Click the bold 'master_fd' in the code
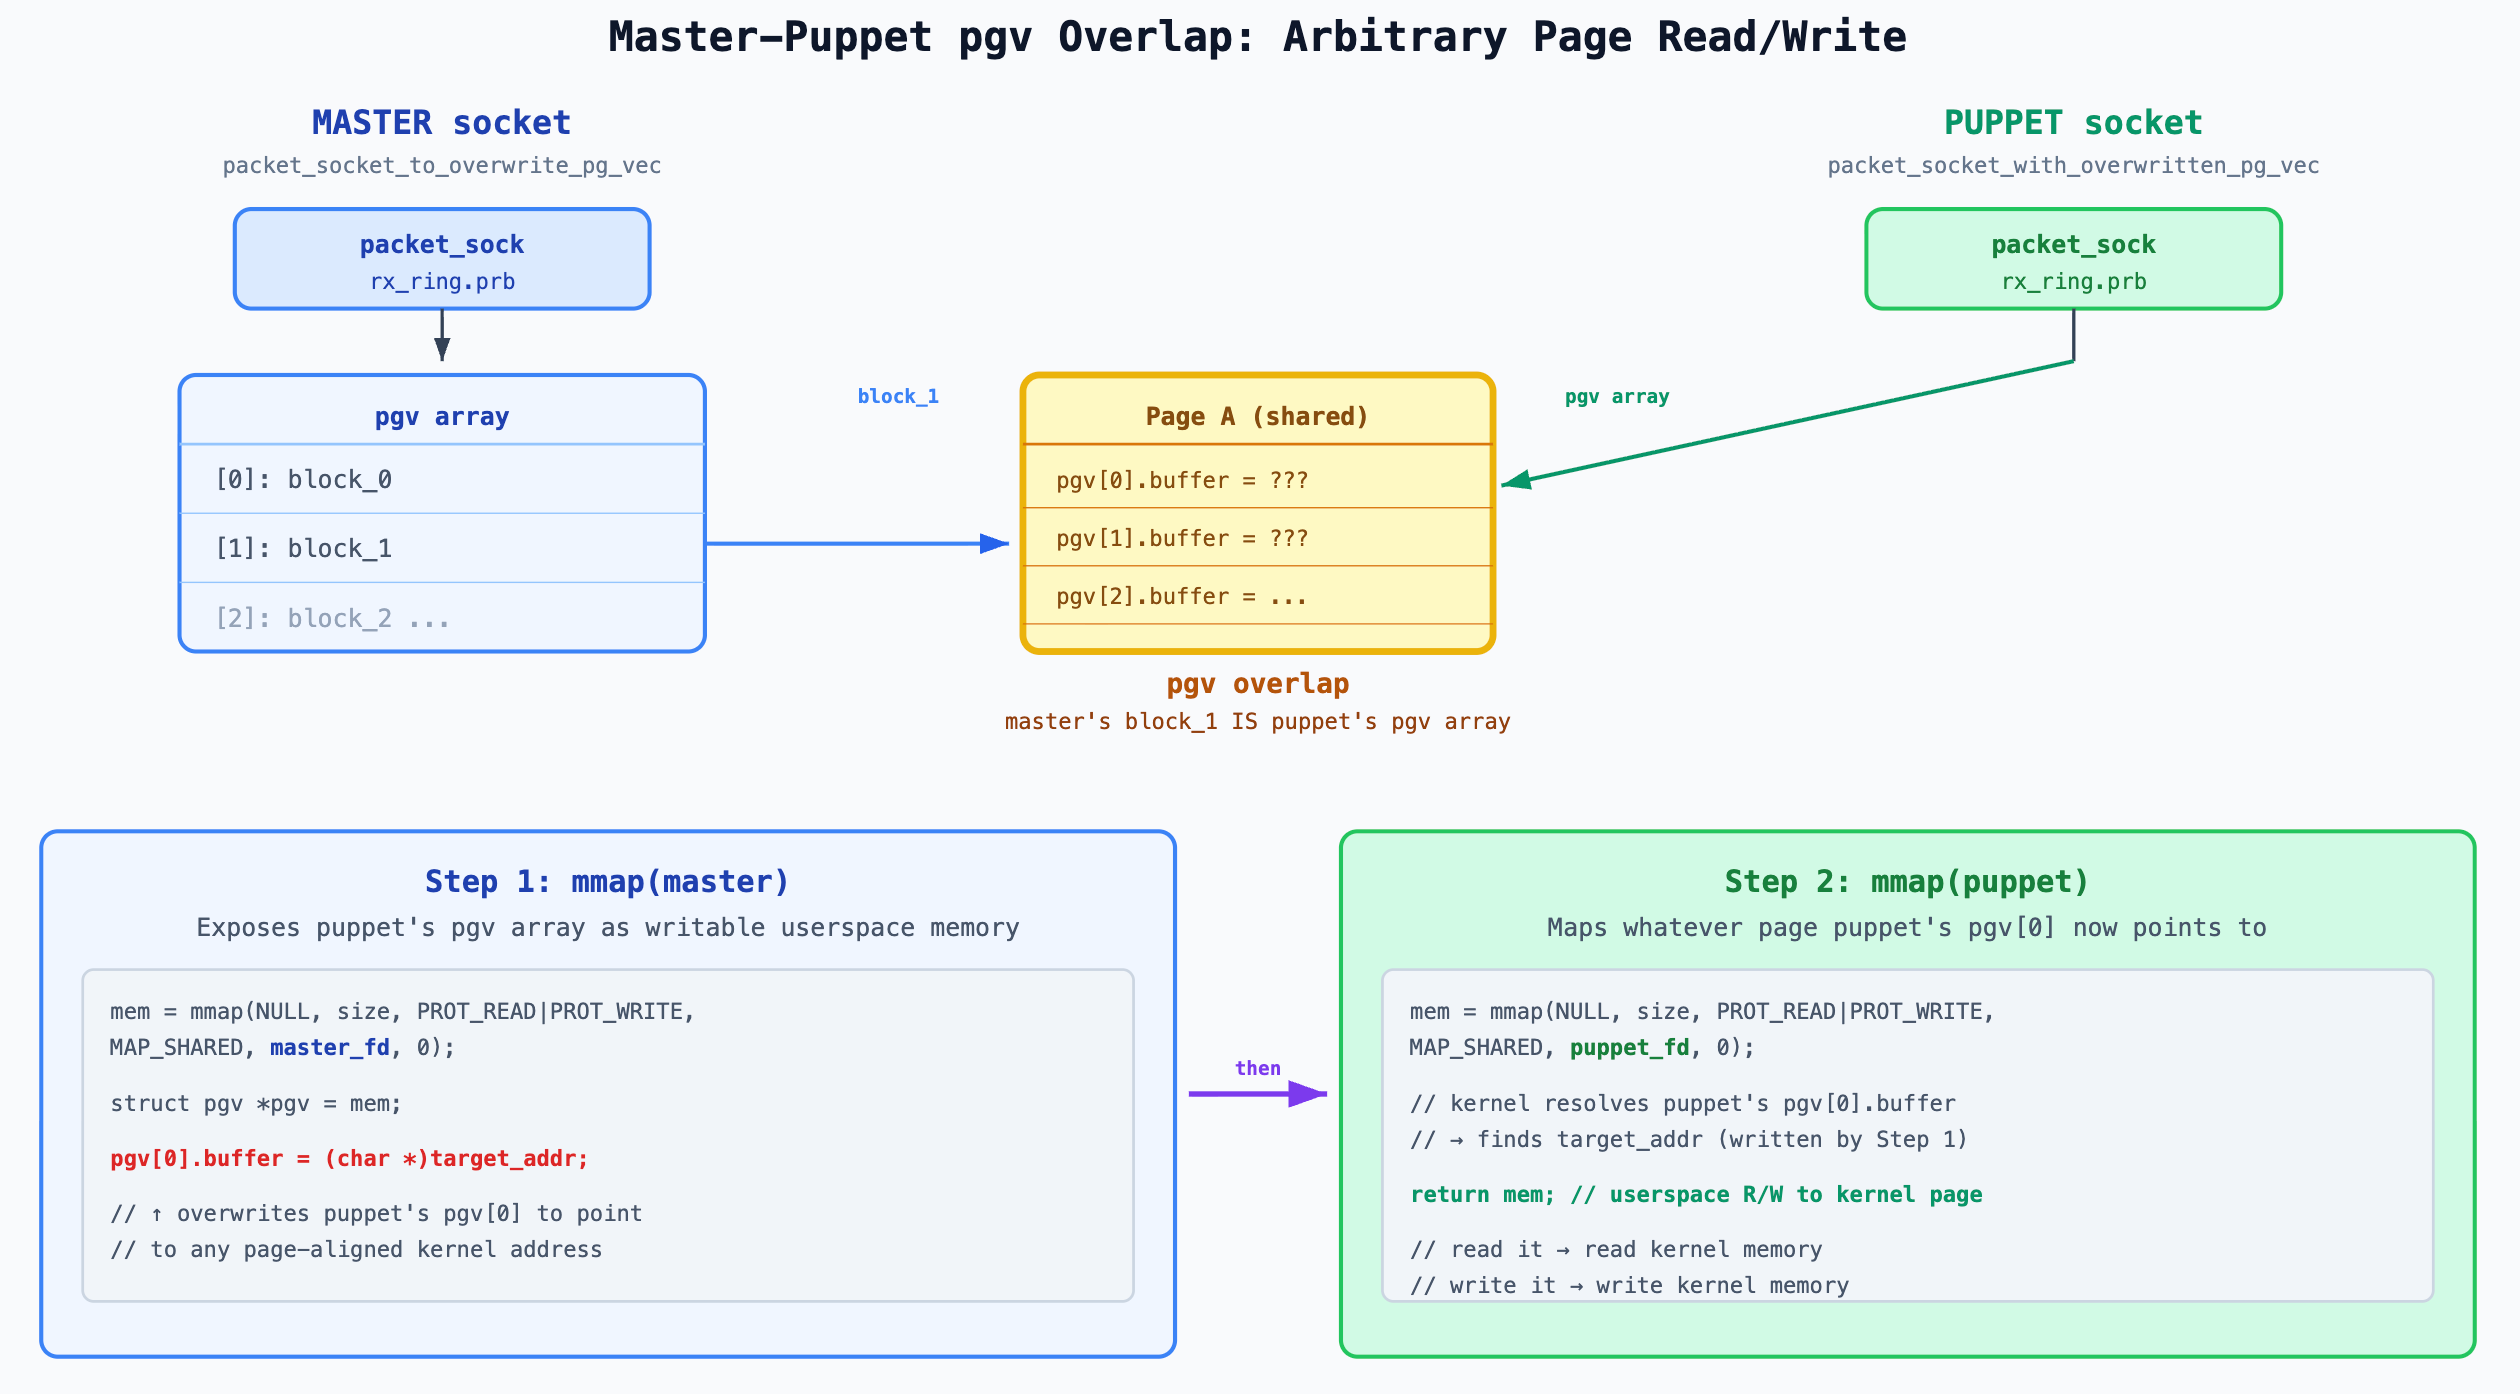Image resolution: width=2520 pixels, height=1394 pixels. pos(330,1047)
